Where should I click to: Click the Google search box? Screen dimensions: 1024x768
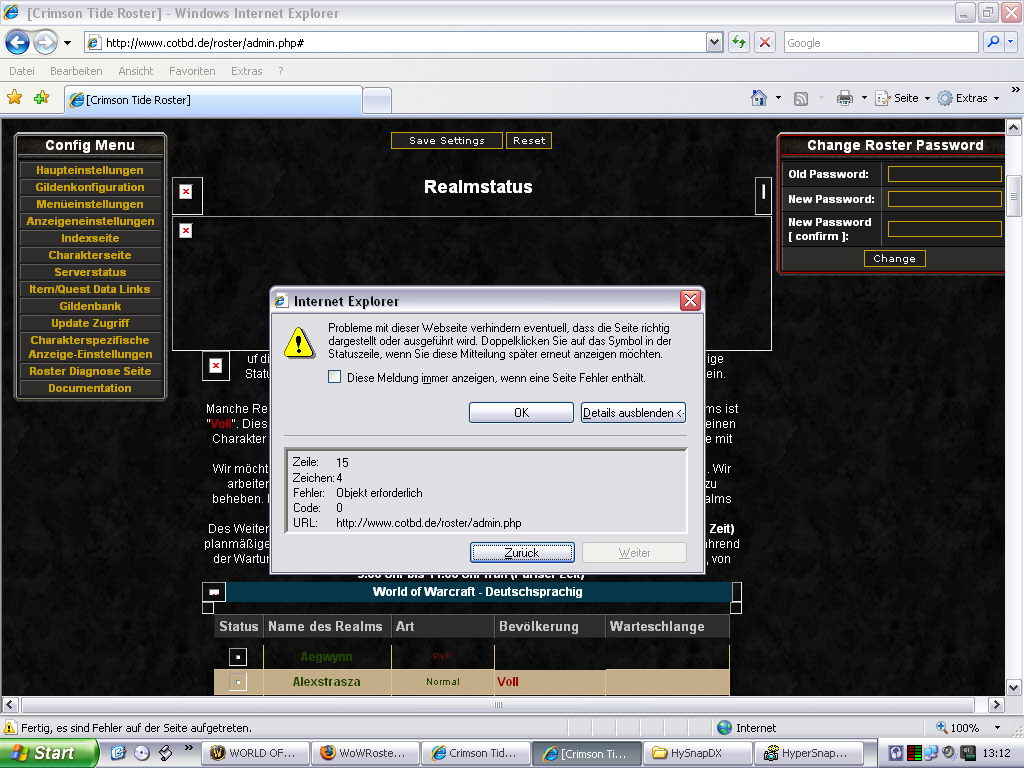pos(880,42)
